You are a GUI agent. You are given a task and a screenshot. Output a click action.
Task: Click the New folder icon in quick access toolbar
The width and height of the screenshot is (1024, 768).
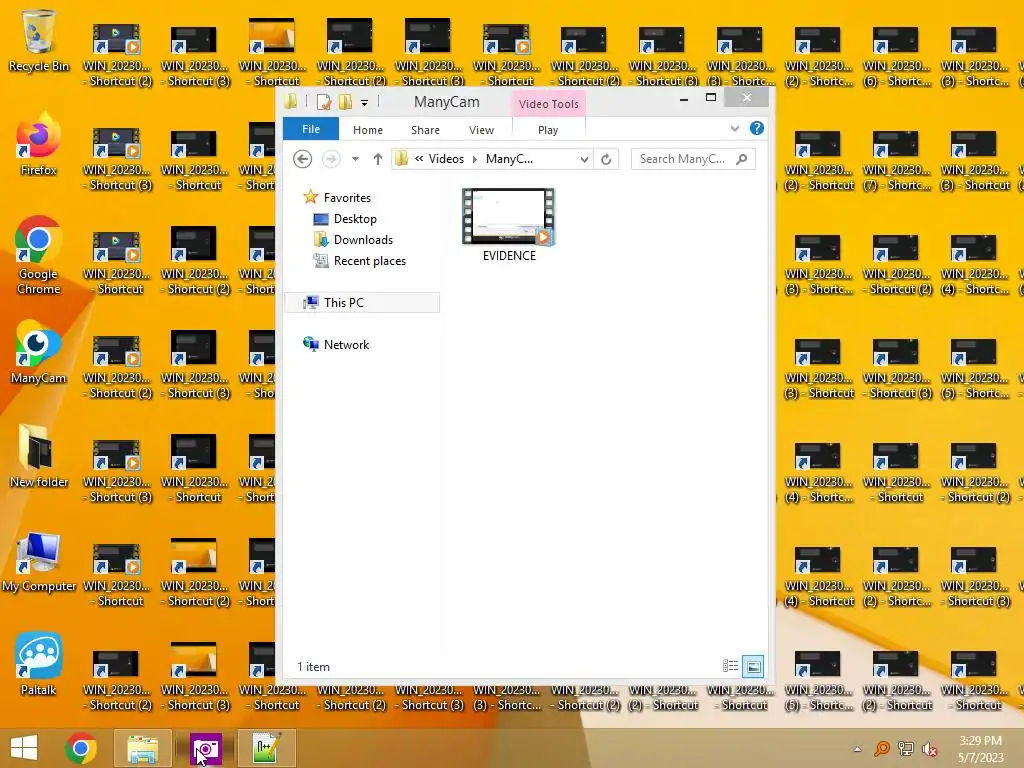click(345, 102)
